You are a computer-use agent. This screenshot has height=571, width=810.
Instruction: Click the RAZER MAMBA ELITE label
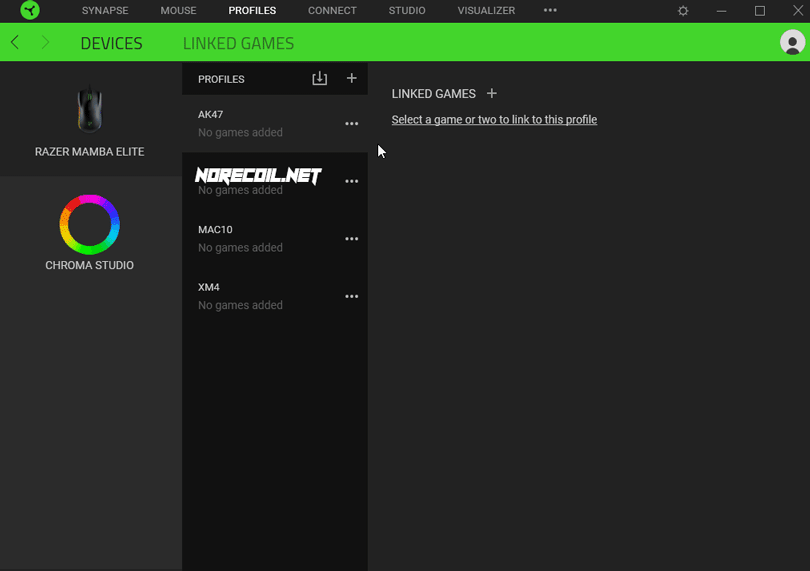tap(89, 151)
